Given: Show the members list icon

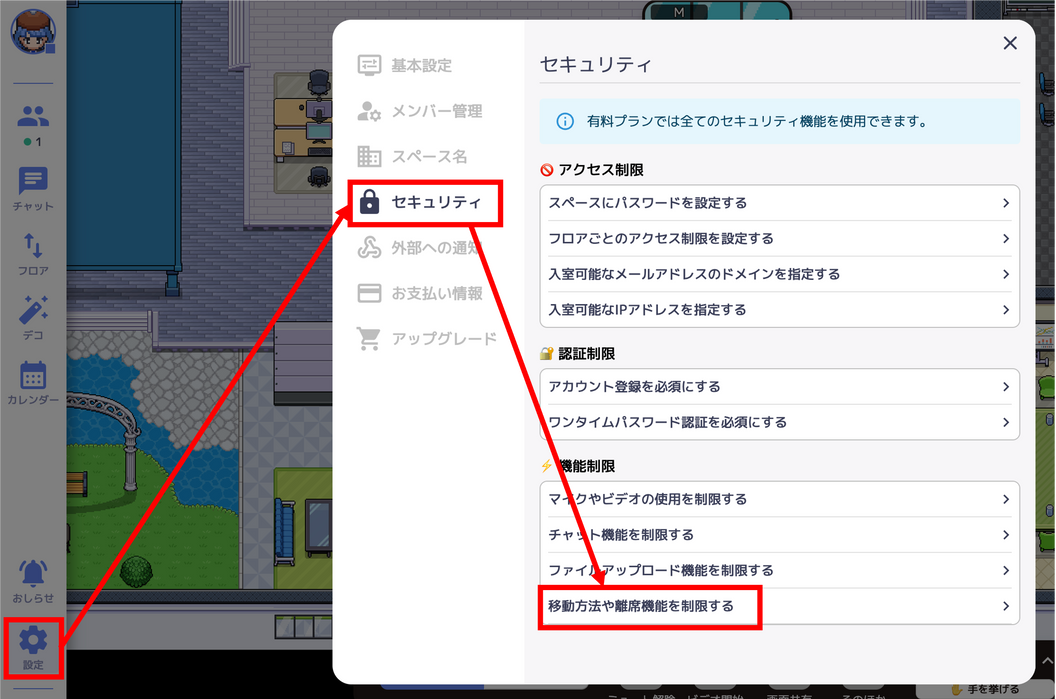Looking at the screenshot, I should (33, 116).
